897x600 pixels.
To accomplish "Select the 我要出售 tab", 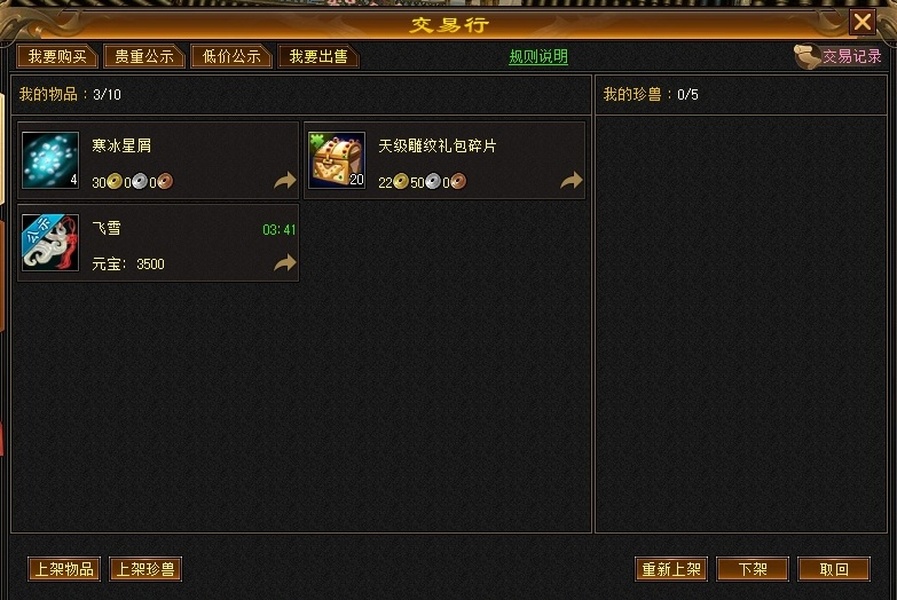I will [318, 56].
